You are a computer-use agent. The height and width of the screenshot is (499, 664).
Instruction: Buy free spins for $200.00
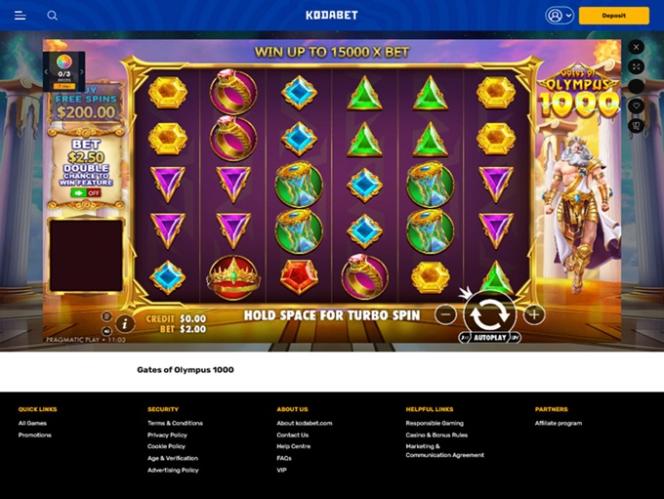tap(86, 104)
